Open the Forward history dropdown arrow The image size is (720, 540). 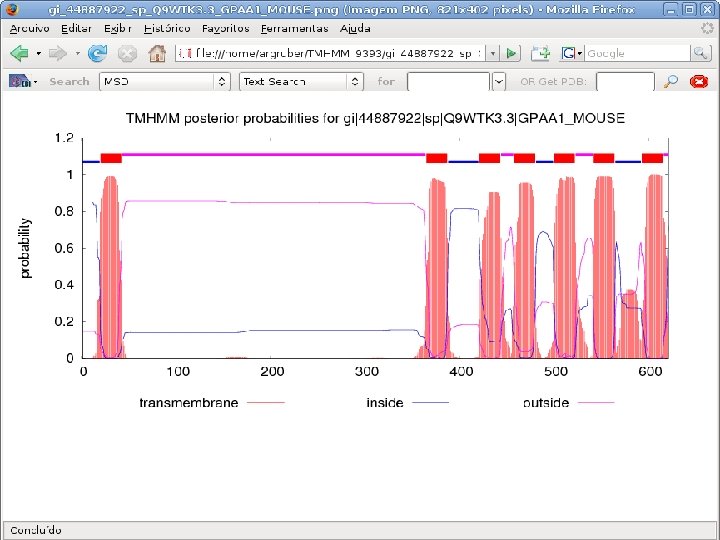coord(78,54)
